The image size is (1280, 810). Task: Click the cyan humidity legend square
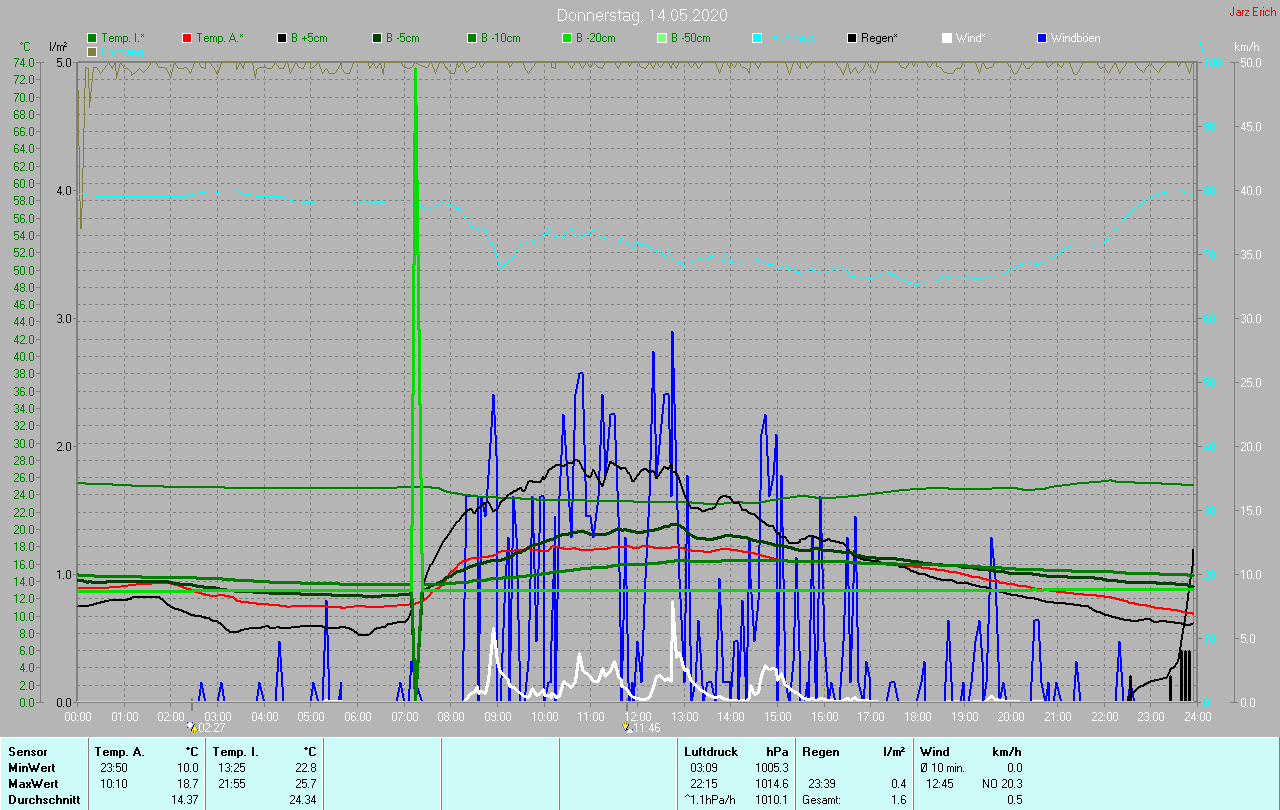(758, 38)
